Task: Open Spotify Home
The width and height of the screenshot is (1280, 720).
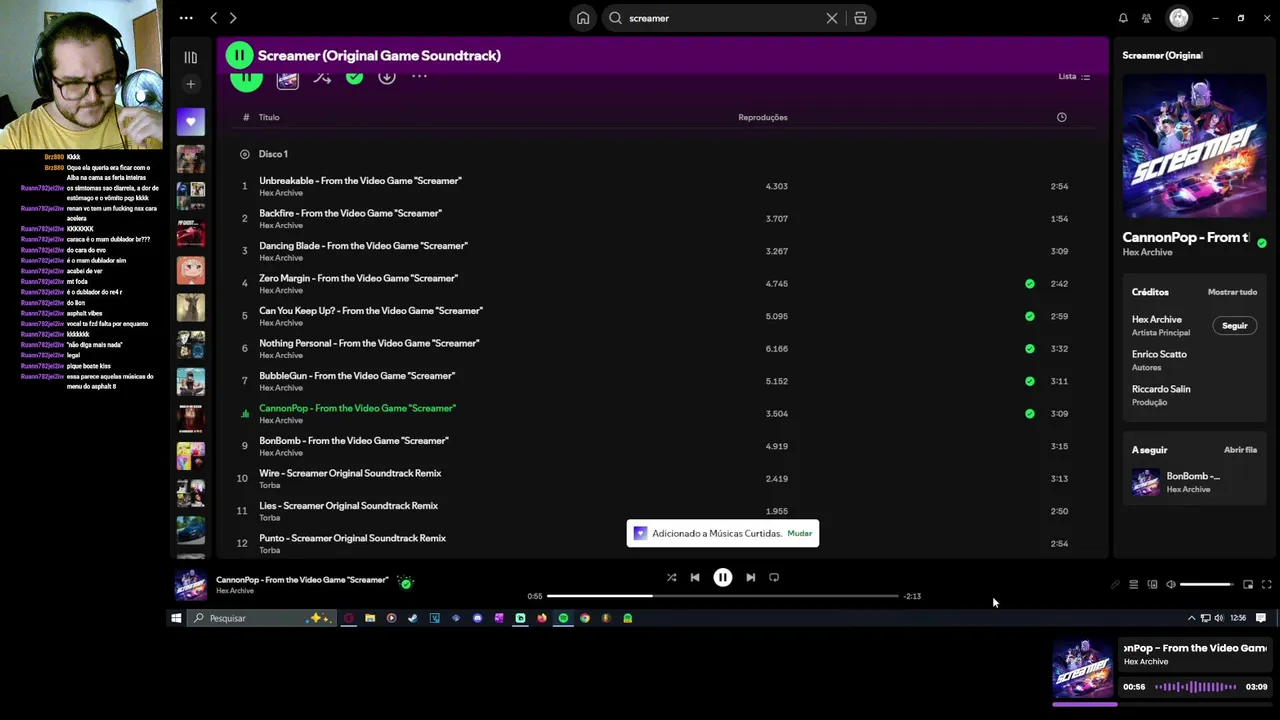Action: tap(583, 18)
